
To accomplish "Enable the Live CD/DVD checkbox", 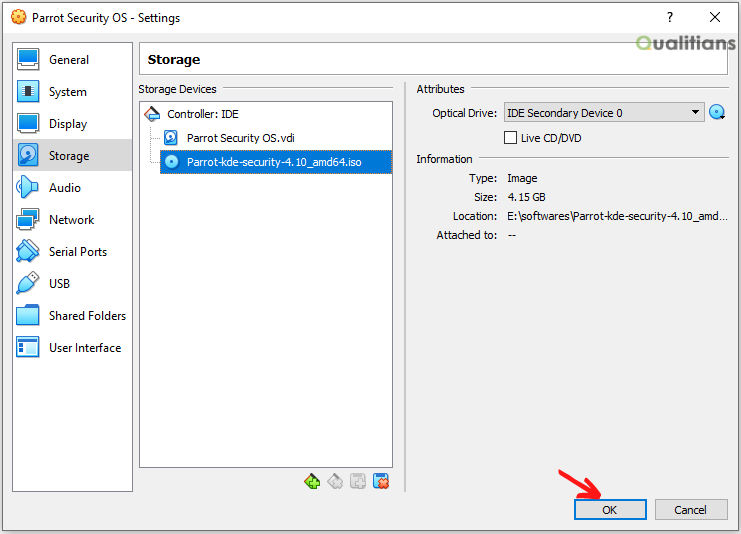I will [x=510, y=138].
